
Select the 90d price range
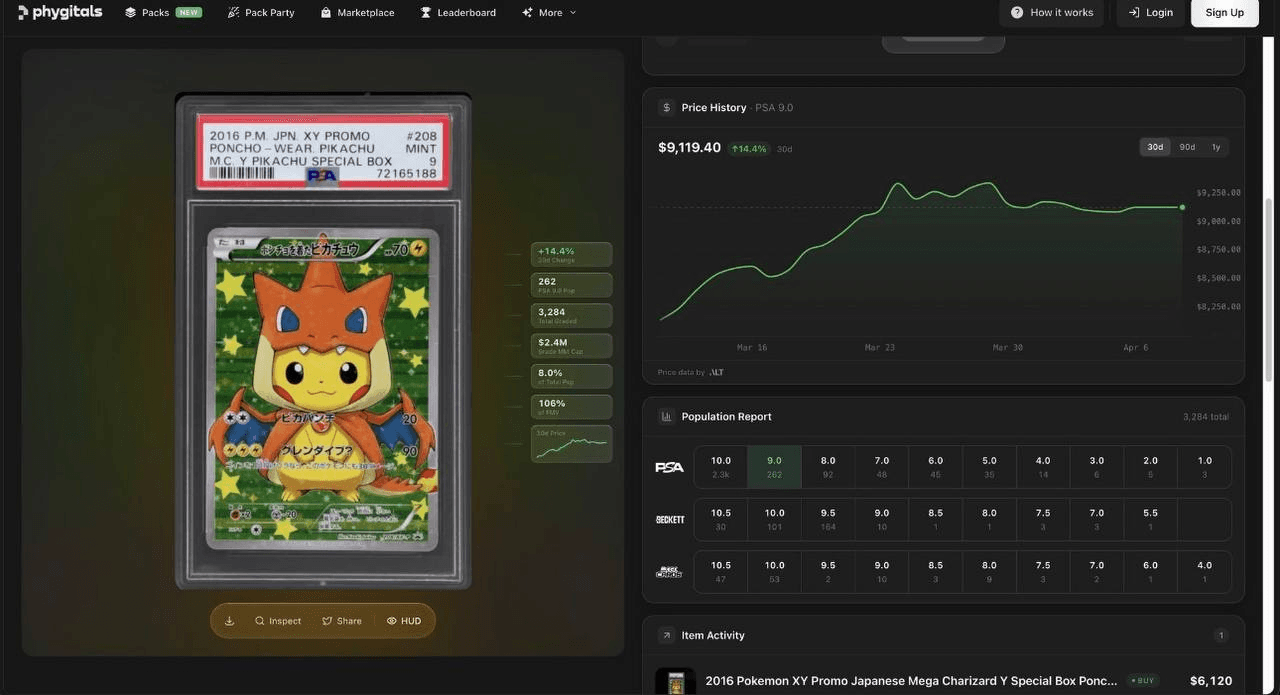pos(1187,147)
